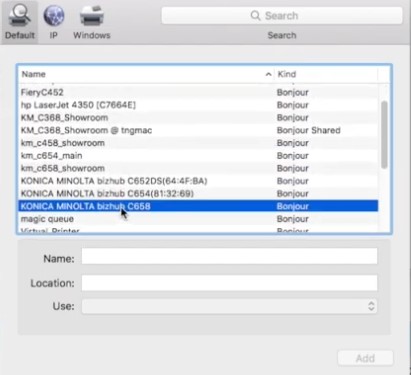Sort the list by Kind column header
The image size is (411, 375).
326,74
